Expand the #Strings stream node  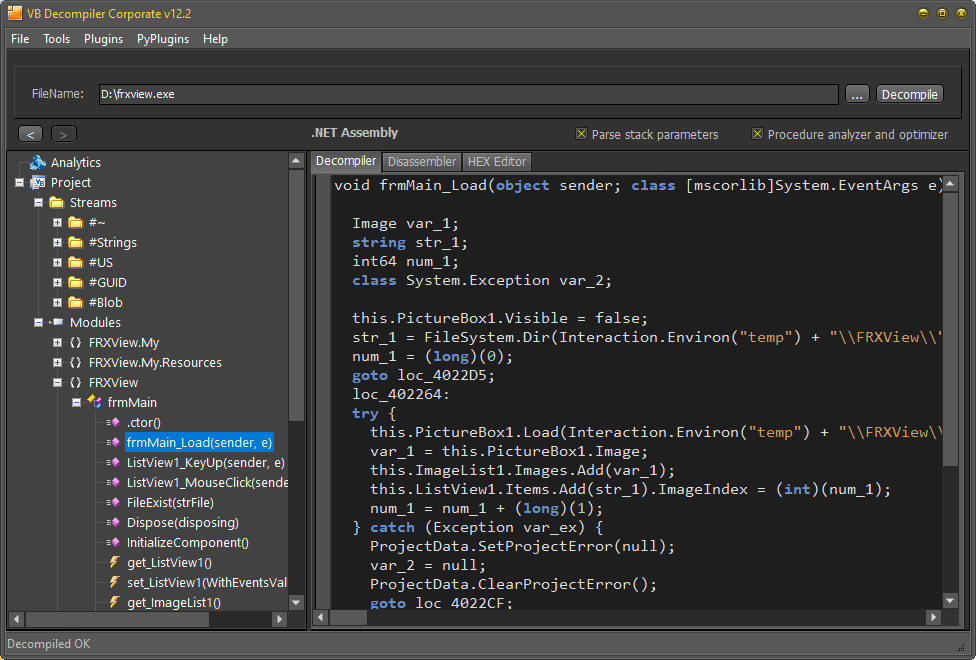(x=57, y=242)
